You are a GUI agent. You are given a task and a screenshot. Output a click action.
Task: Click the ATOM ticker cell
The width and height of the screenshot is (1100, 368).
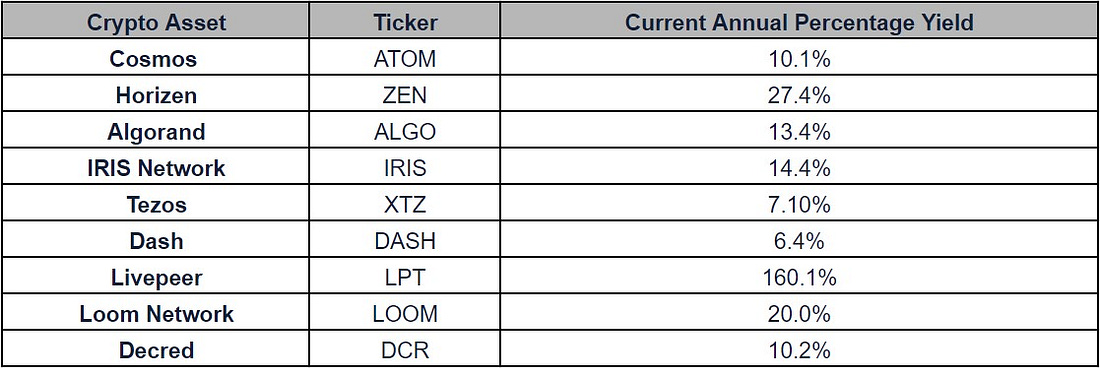point(405,58)
